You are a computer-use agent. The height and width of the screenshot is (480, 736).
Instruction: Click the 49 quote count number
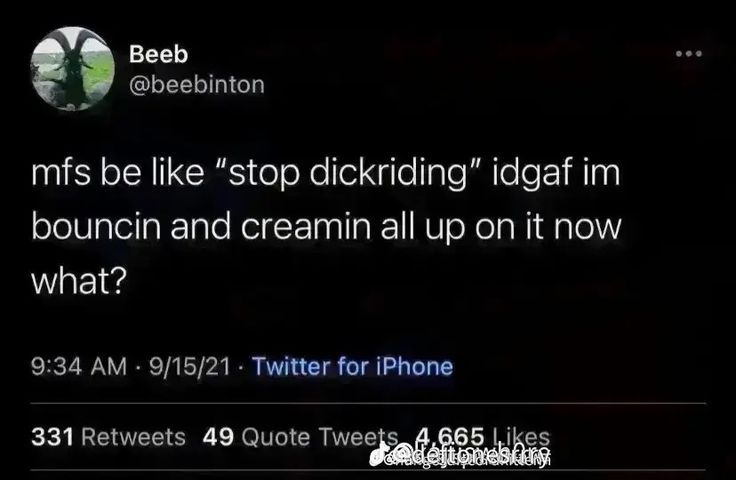click(218, 437)
